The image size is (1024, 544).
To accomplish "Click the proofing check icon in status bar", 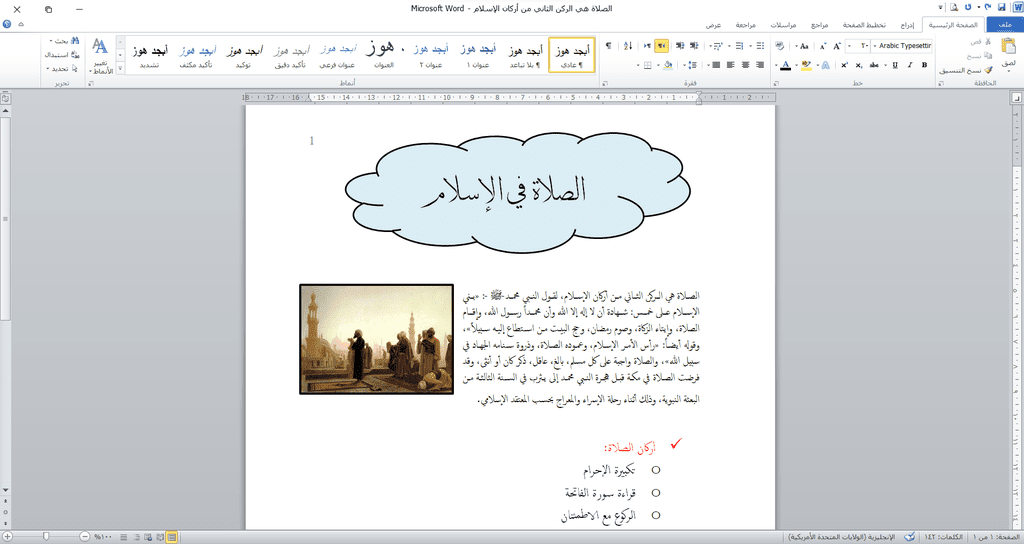I will [910, 537].
